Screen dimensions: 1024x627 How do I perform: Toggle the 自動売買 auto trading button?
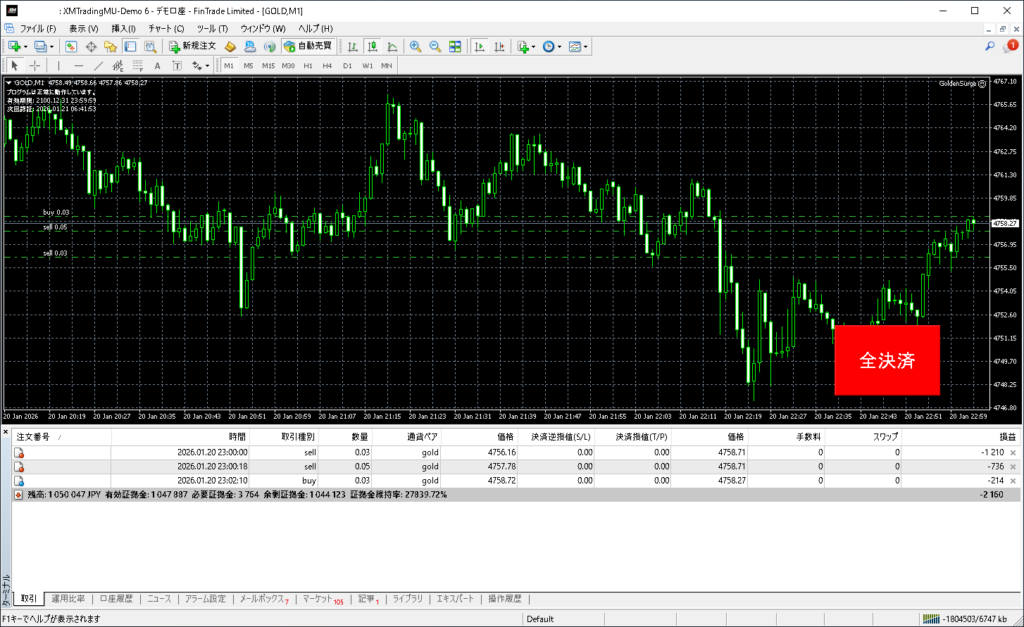[308, 46]
